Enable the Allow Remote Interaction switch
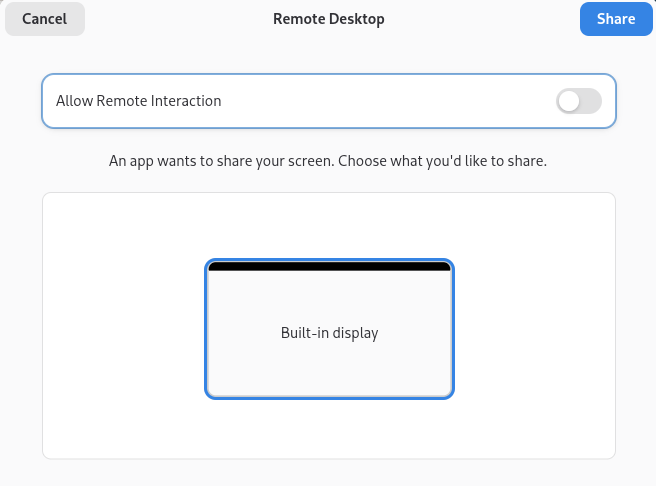This screenshot has width=656, height=486. coord(578,101)
